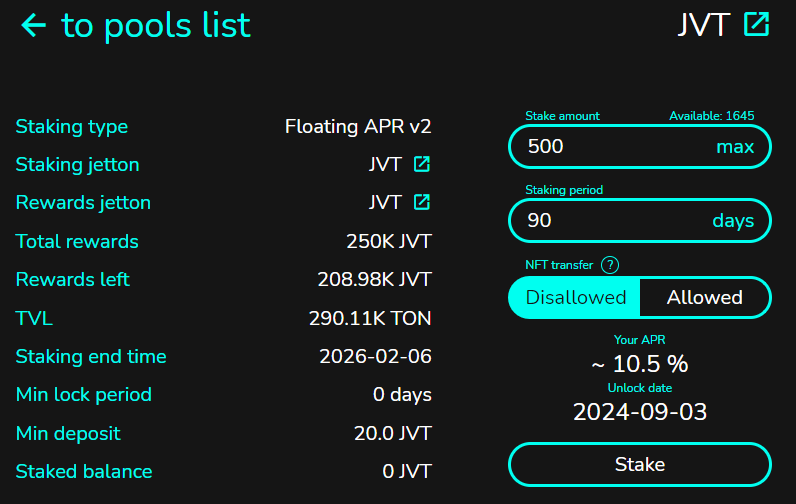
Task: Click JVT value in Rewards jetton row
Action: pos(385,203)
